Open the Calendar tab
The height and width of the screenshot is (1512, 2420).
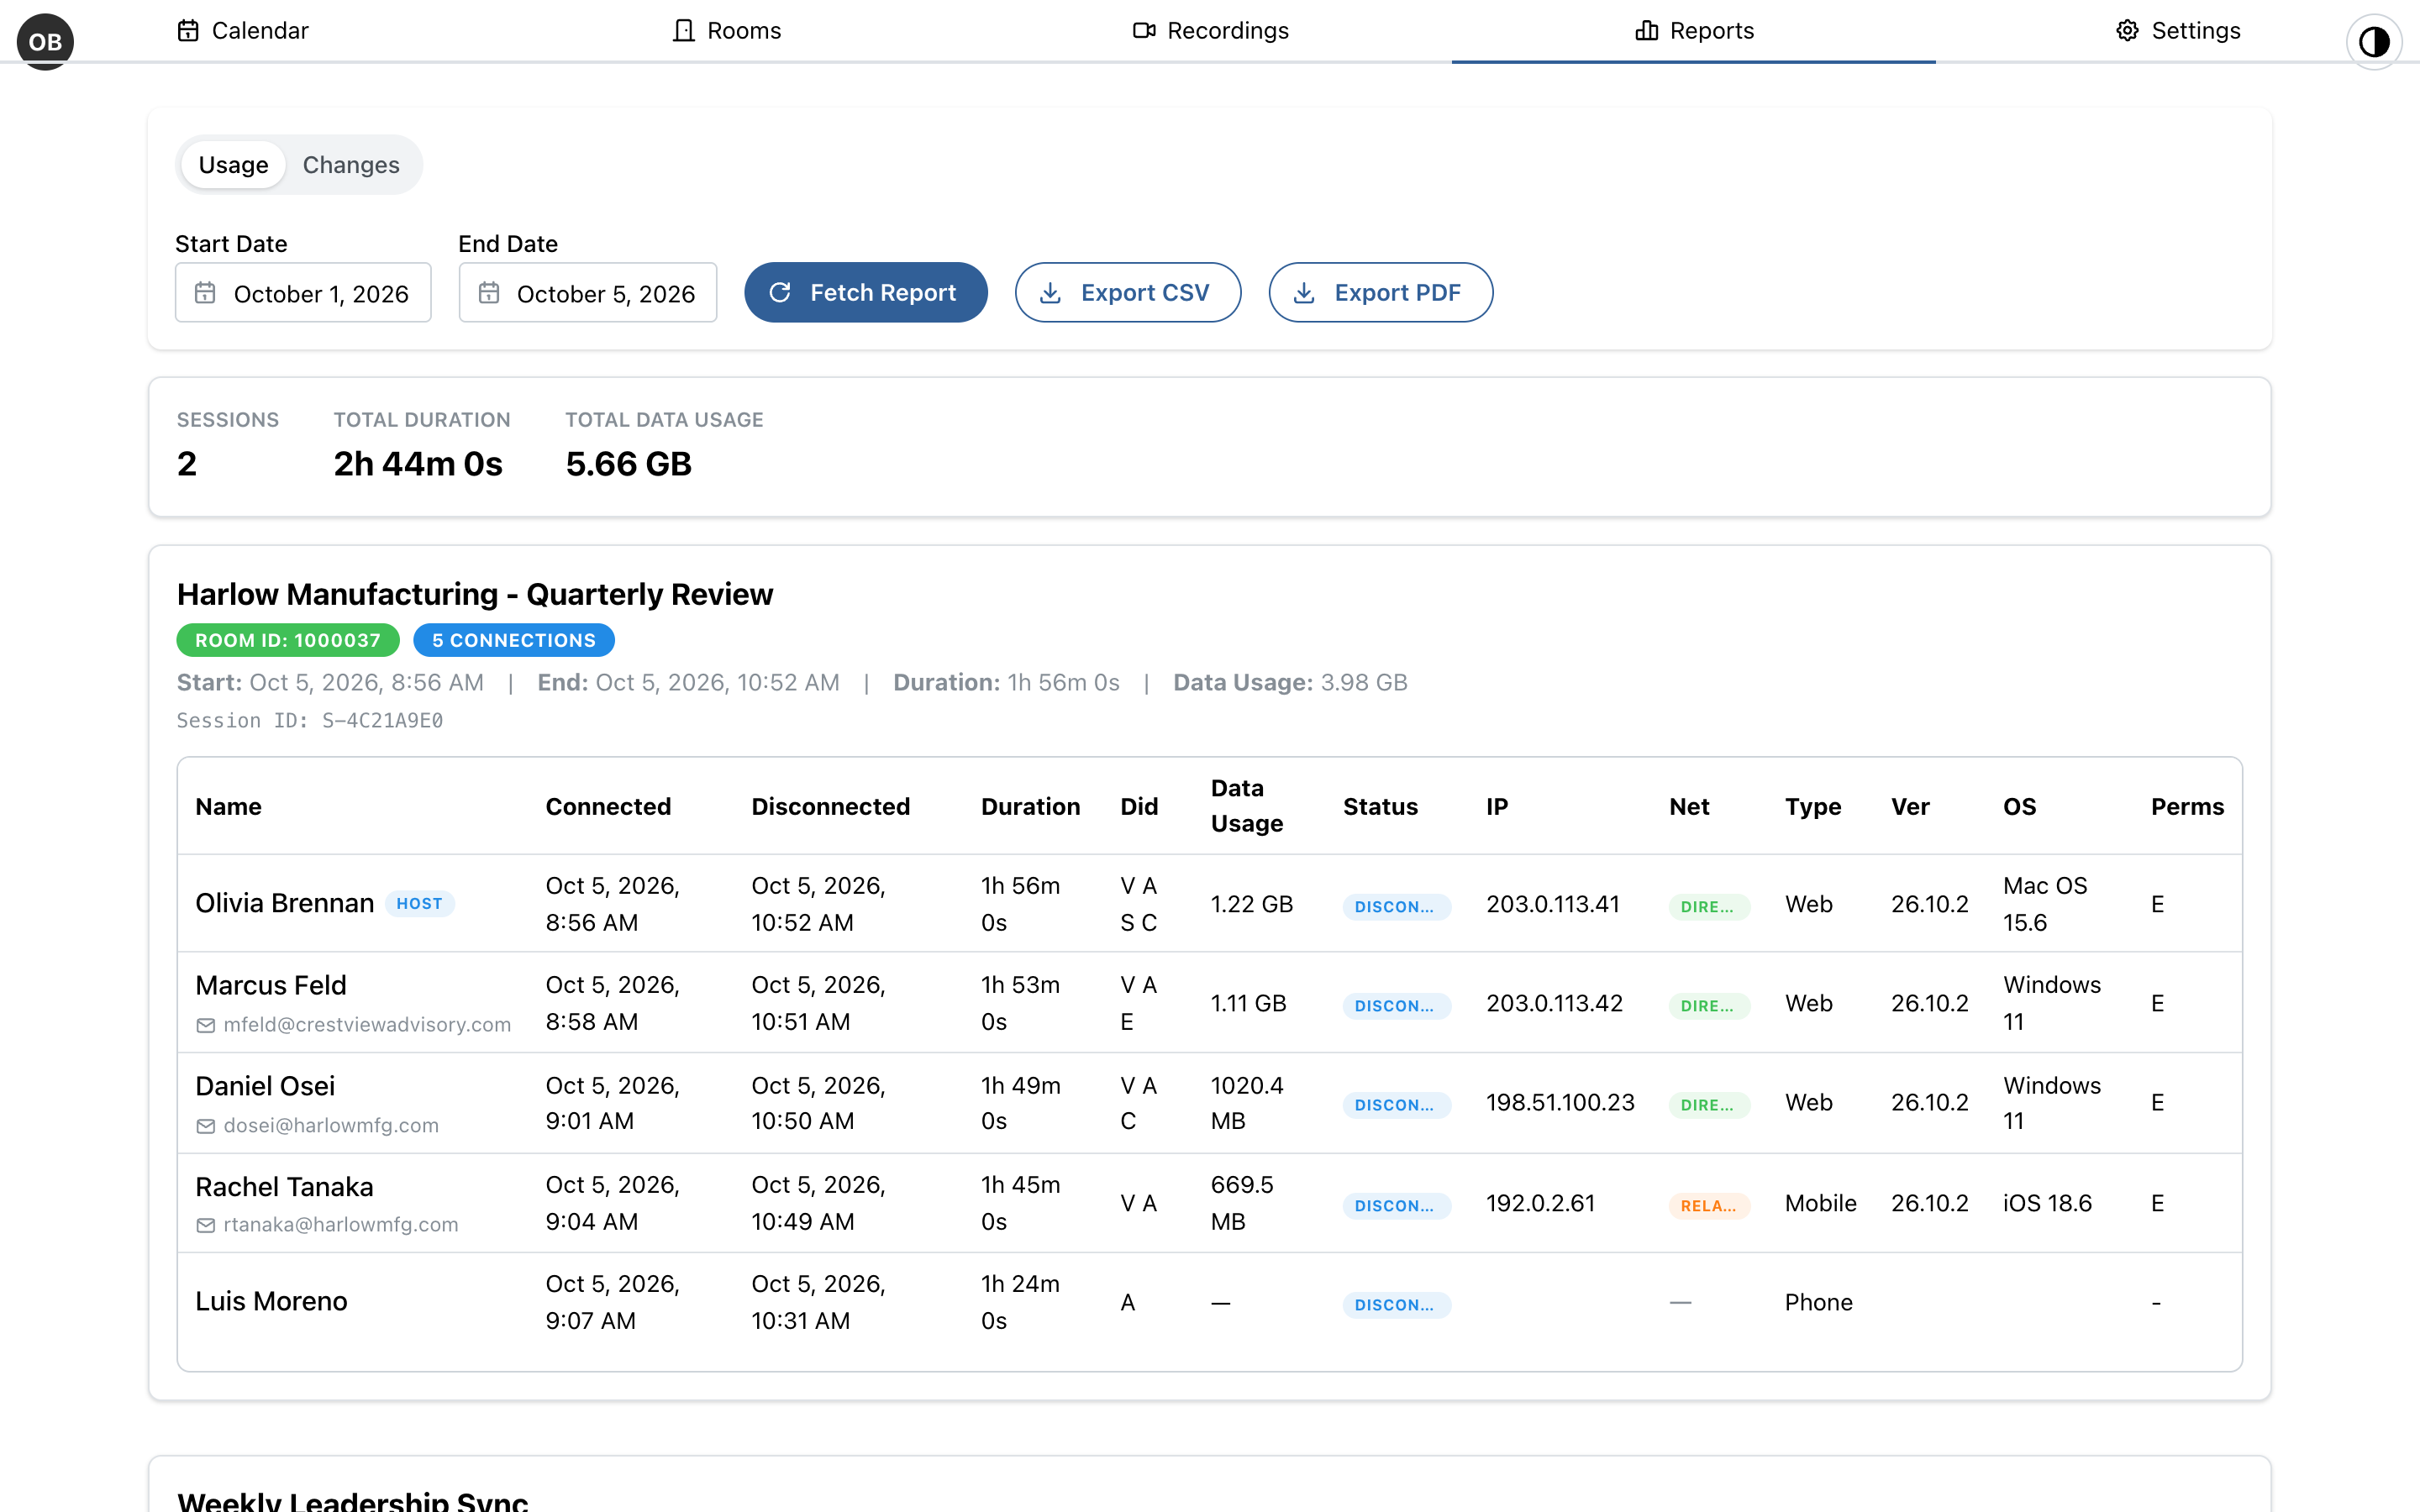pyautogui.click(x=242, y=31)
